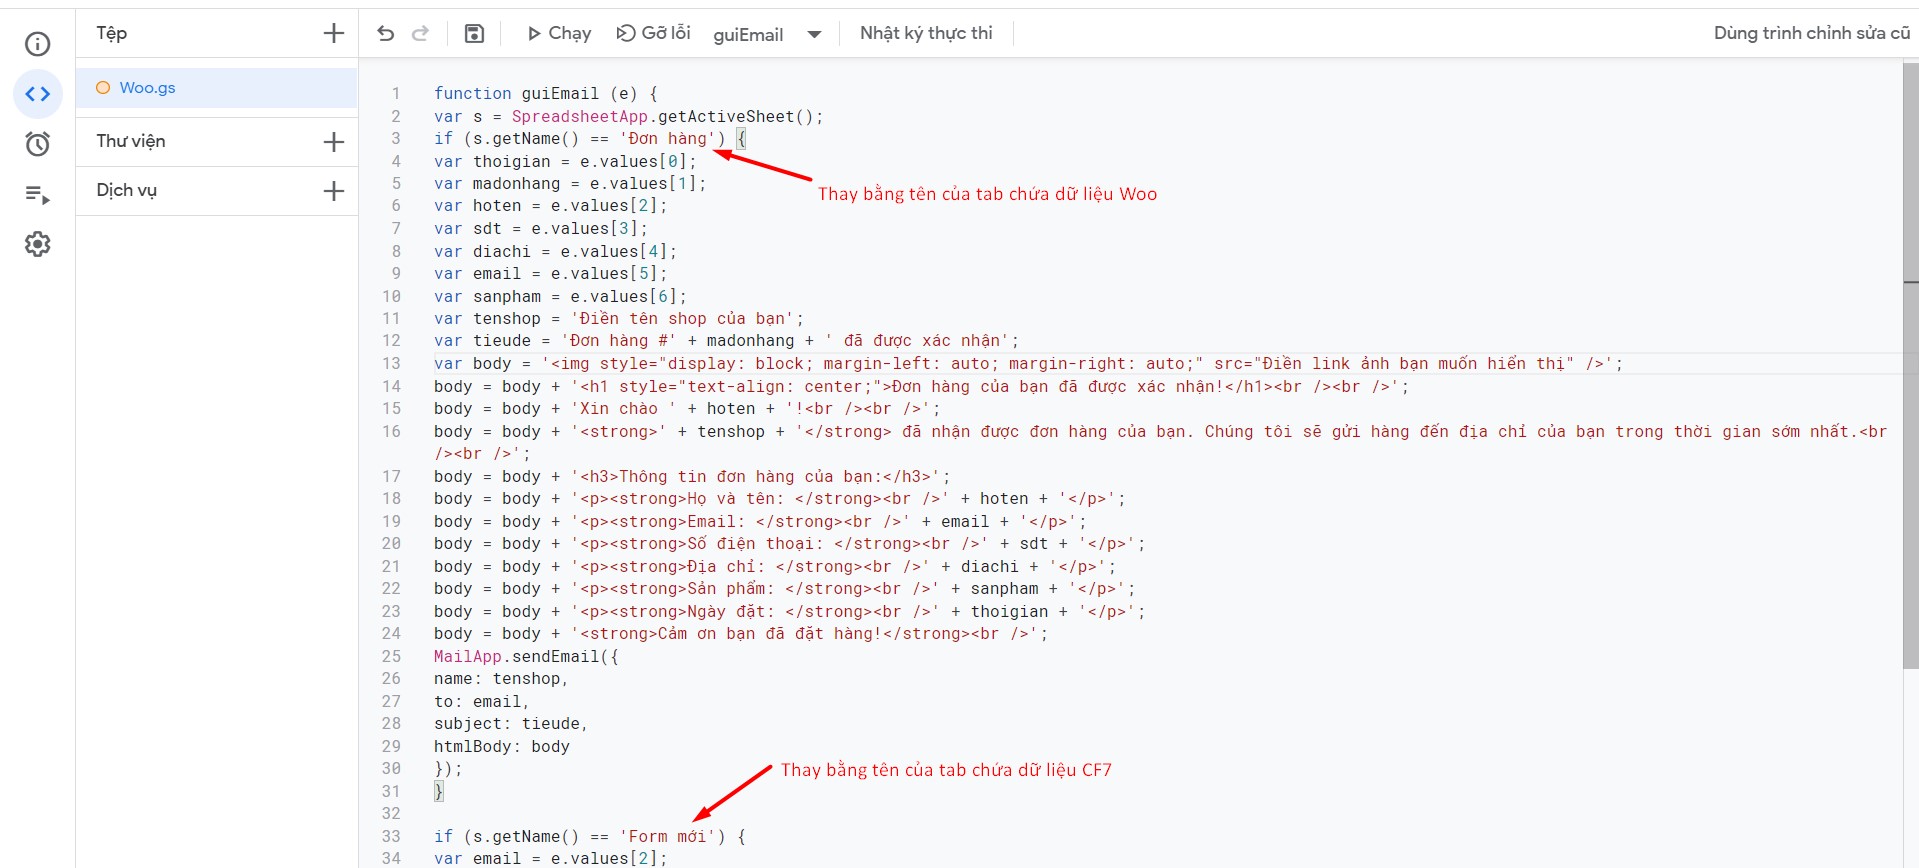Click line number 13 in the gutter
The height and width of the screenshot is (868, 1919).
click(x=391, y=364)
